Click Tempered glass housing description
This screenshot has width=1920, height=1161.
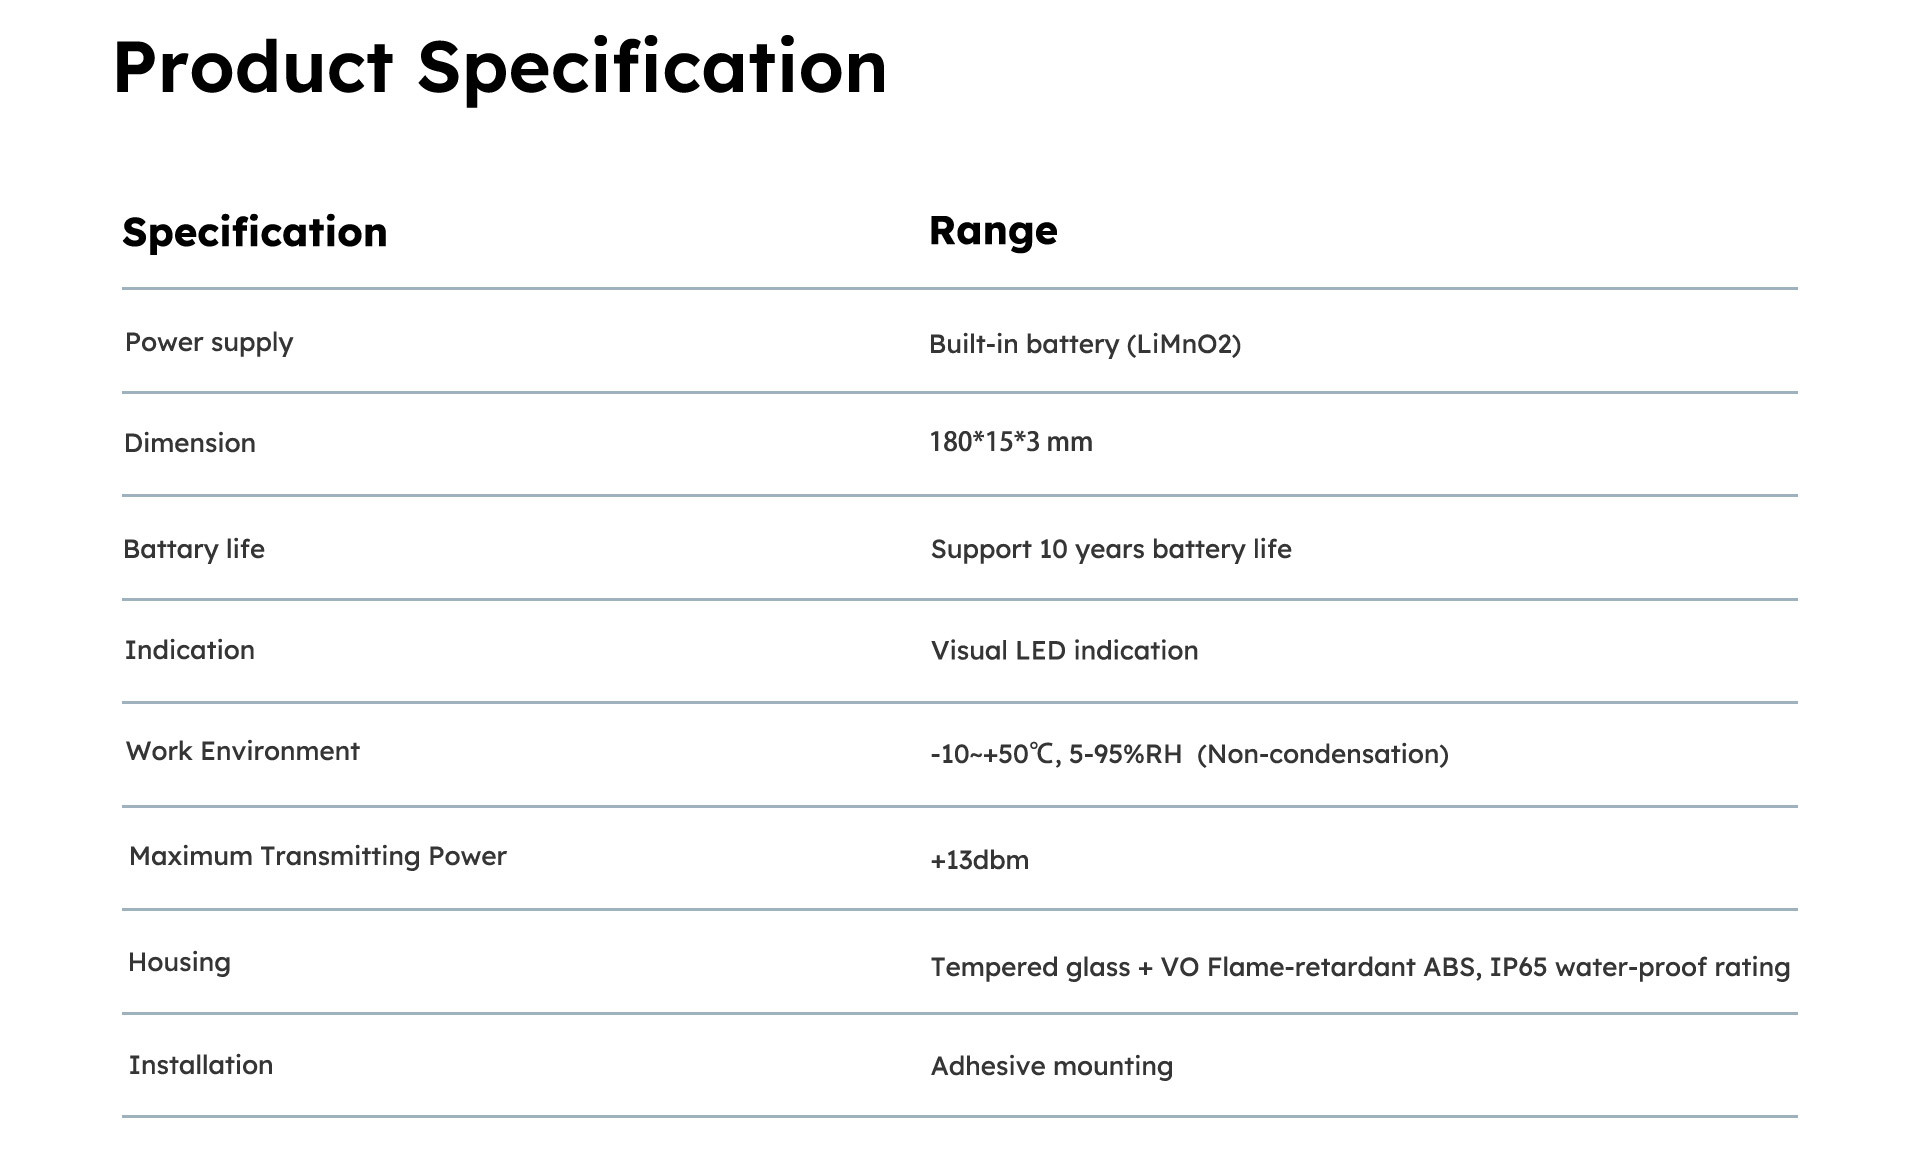[x=1360, y=968]
